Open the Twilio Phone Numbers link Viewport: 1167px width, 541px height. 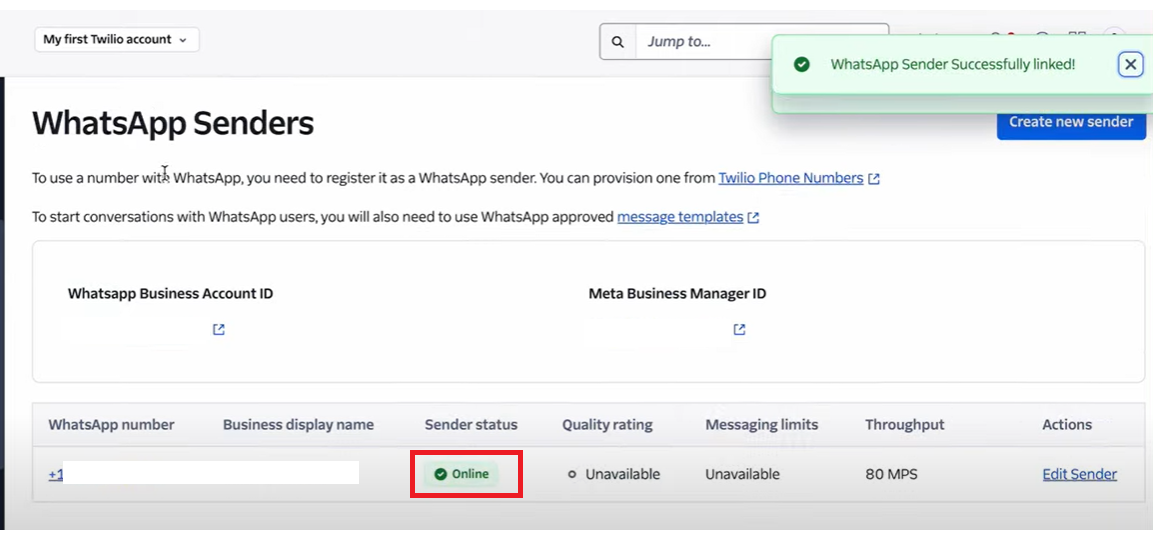[790, 179]
